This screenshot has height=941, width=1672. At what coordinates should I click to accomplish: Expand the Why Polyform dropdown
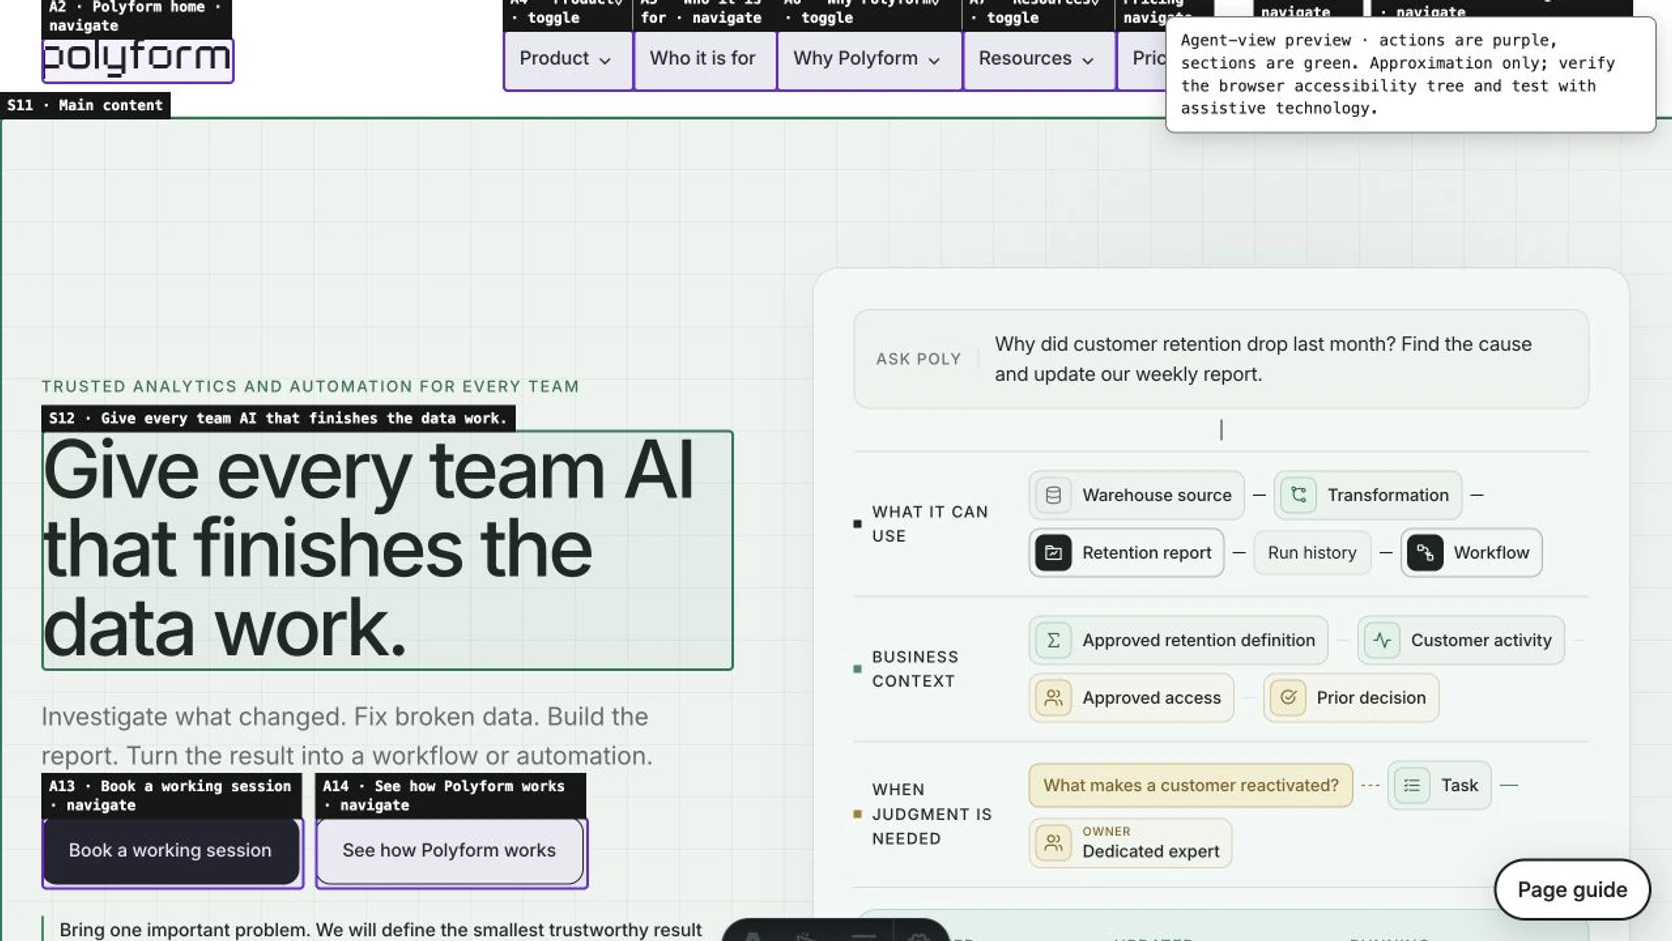point(868,59)
